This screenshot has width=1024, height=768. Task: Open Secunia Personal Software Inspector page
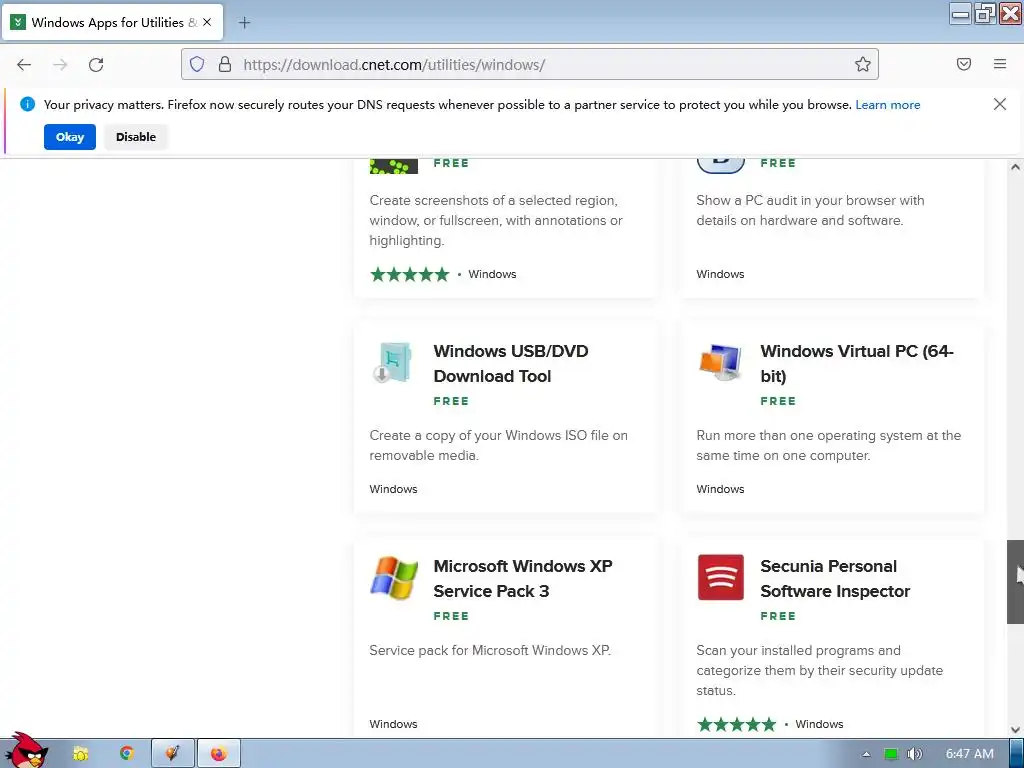(835, 579)
